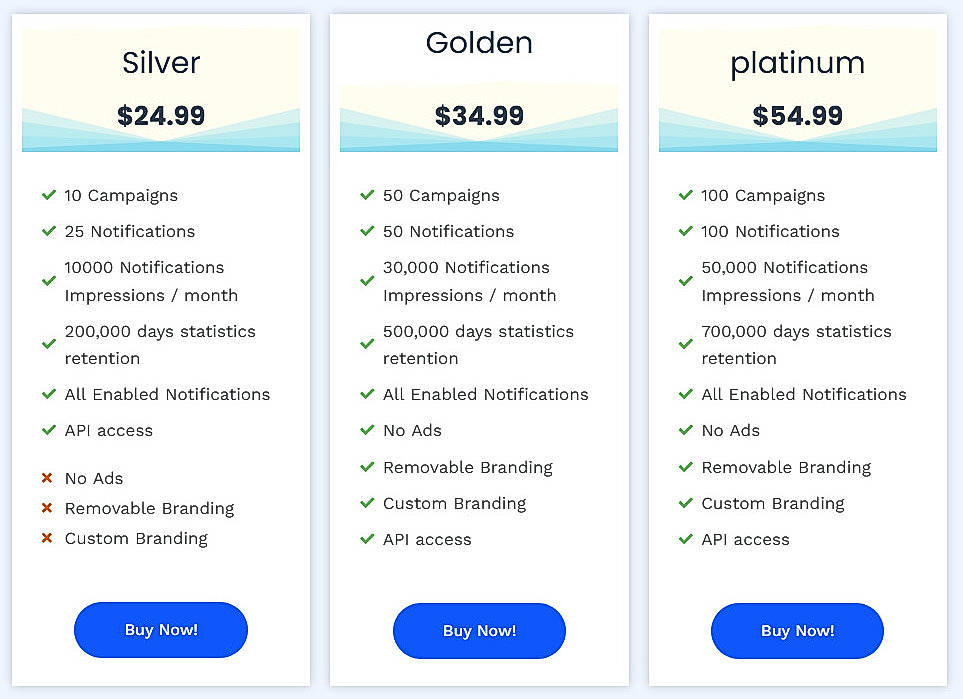Select the Silver plan header

click(x=160, y=62)
